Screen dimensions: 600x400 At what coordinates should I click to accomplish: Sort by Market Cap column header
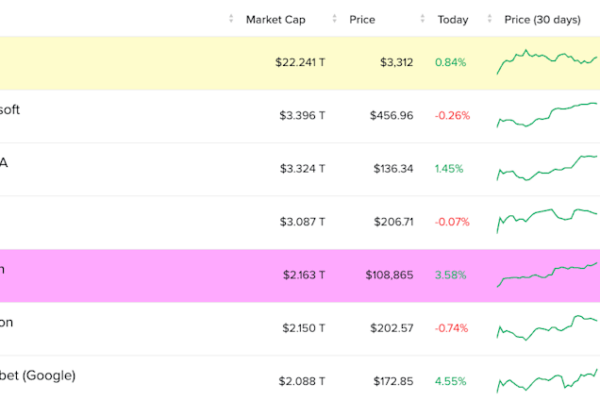click(276, 20)
